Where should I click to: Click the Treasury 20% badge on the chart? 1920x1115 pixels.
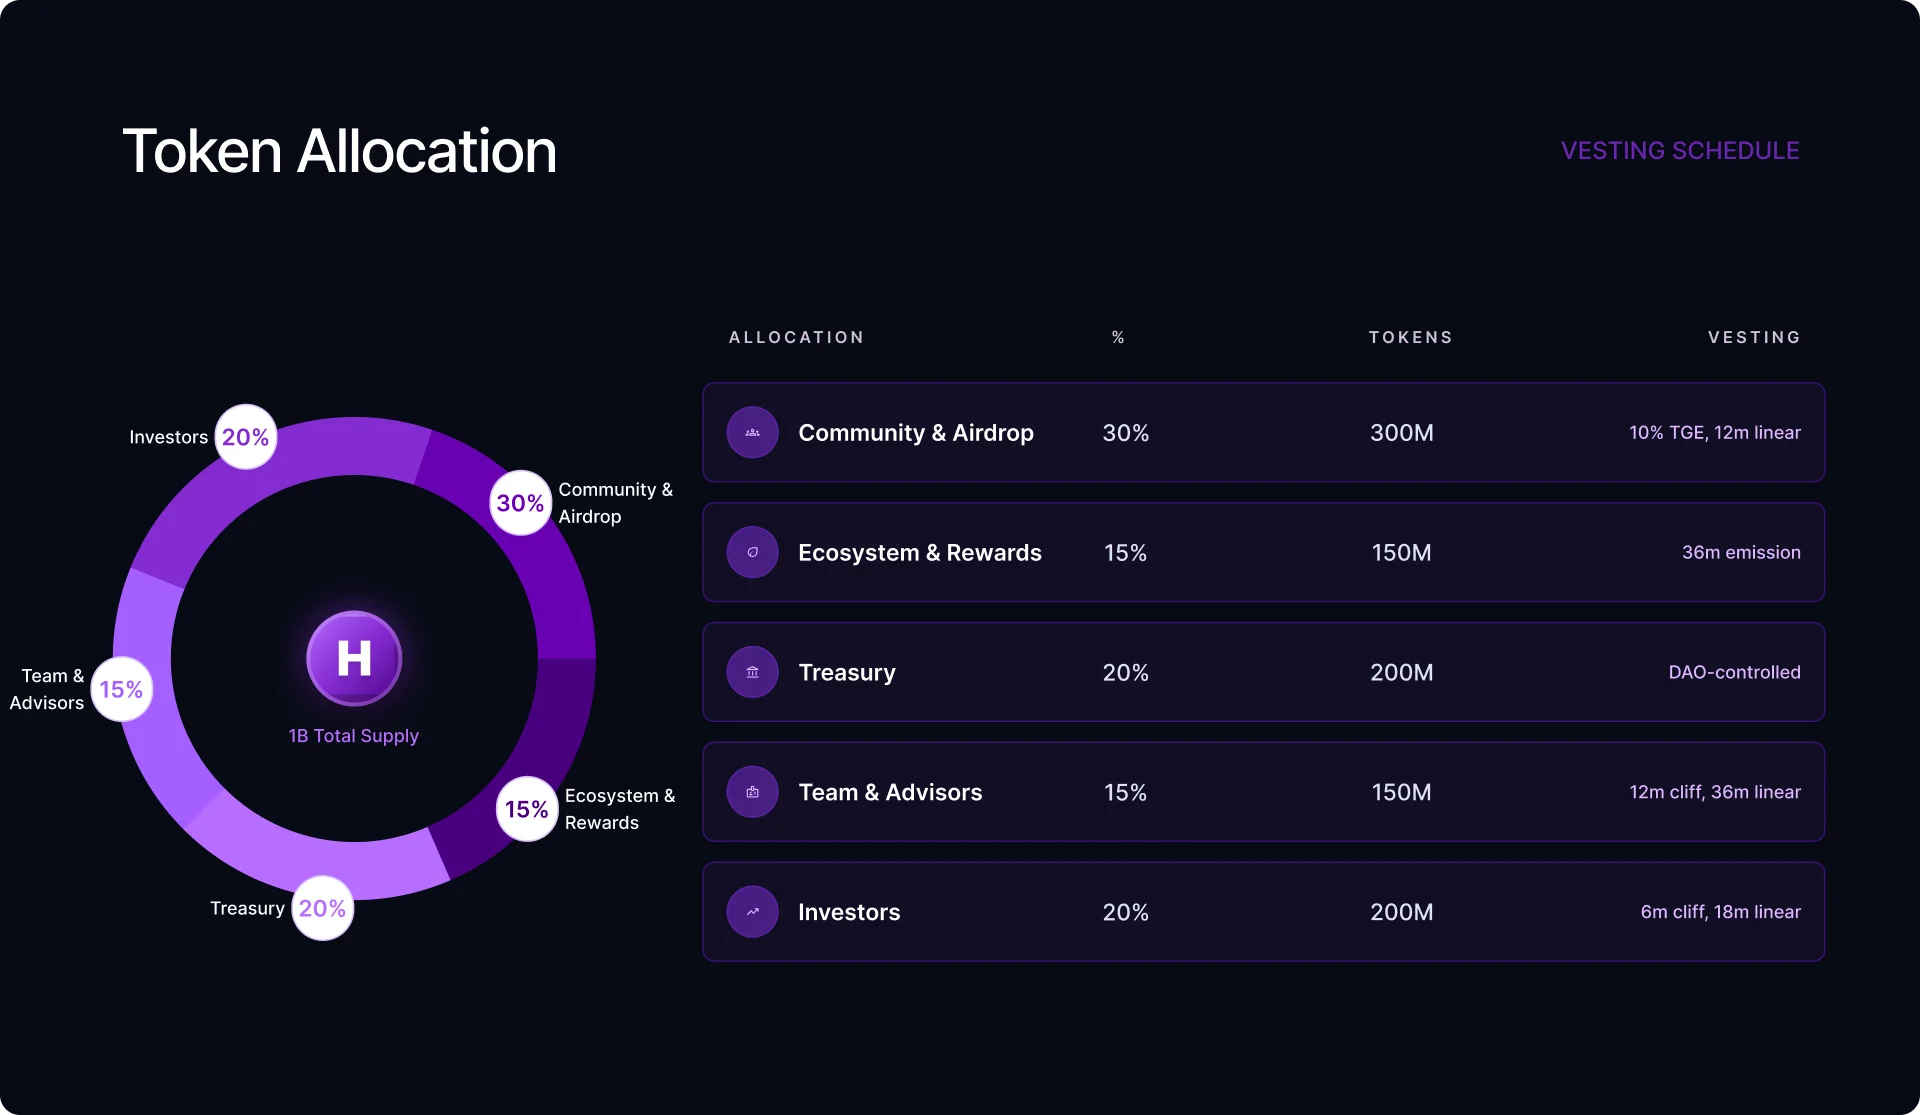pyautogui.click(x=322, y=908)
